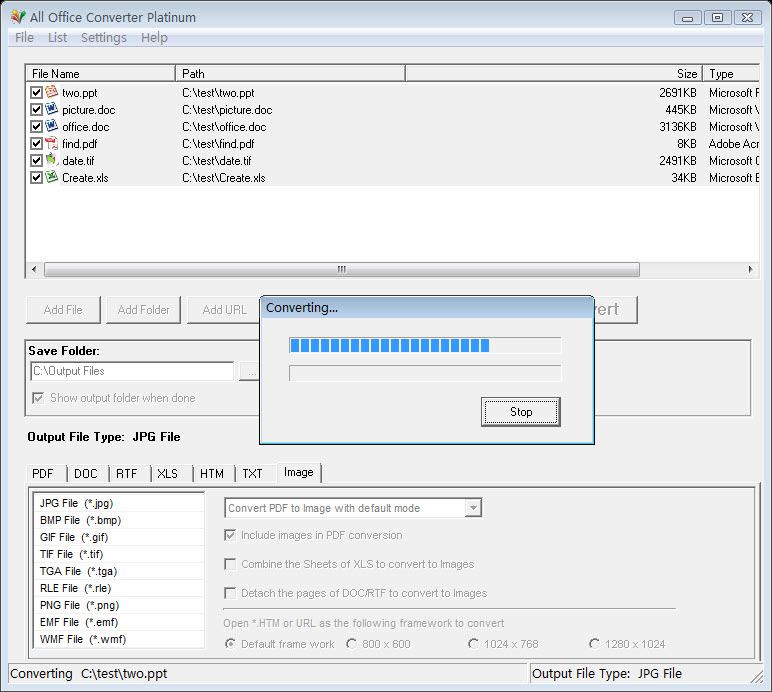This screenshot has width=772, height=692.
Task: Click the find.pdf PDF file icon
Action: pyautogui.click(x=52, y=144)
